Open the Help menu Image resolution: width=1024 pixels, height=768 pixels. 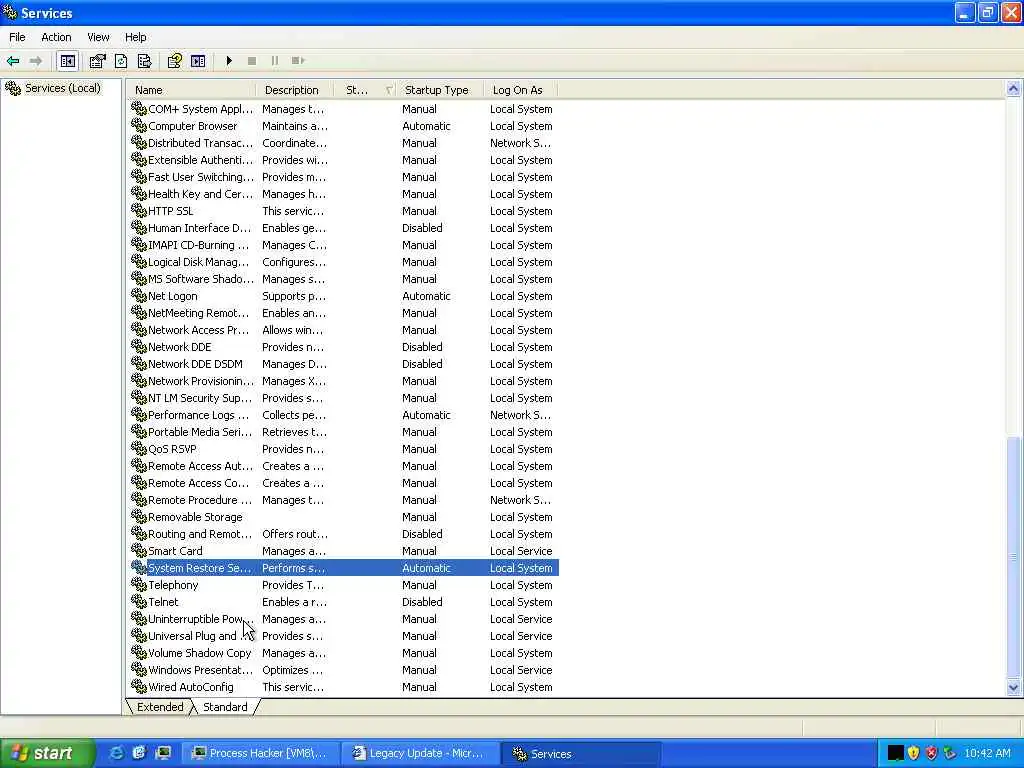pos(135,37)
